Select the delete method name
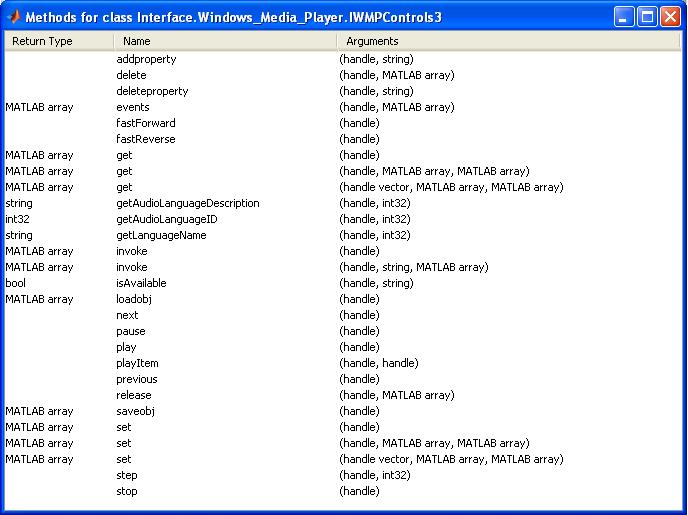 click(131, 75)
